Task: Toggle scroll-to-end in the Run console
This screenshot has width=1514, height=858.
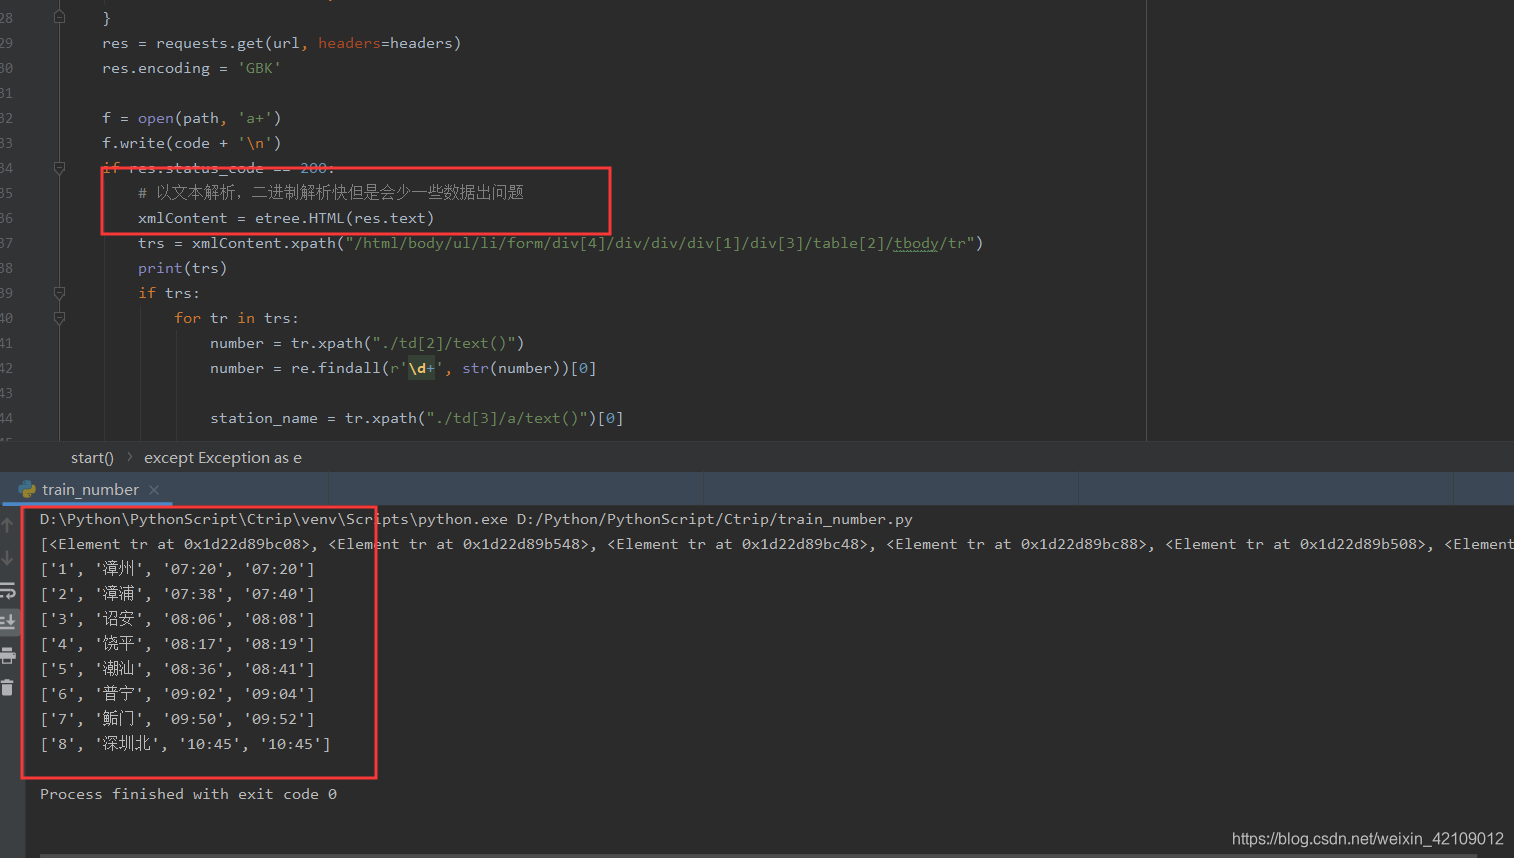Action: tap(7, 621)
